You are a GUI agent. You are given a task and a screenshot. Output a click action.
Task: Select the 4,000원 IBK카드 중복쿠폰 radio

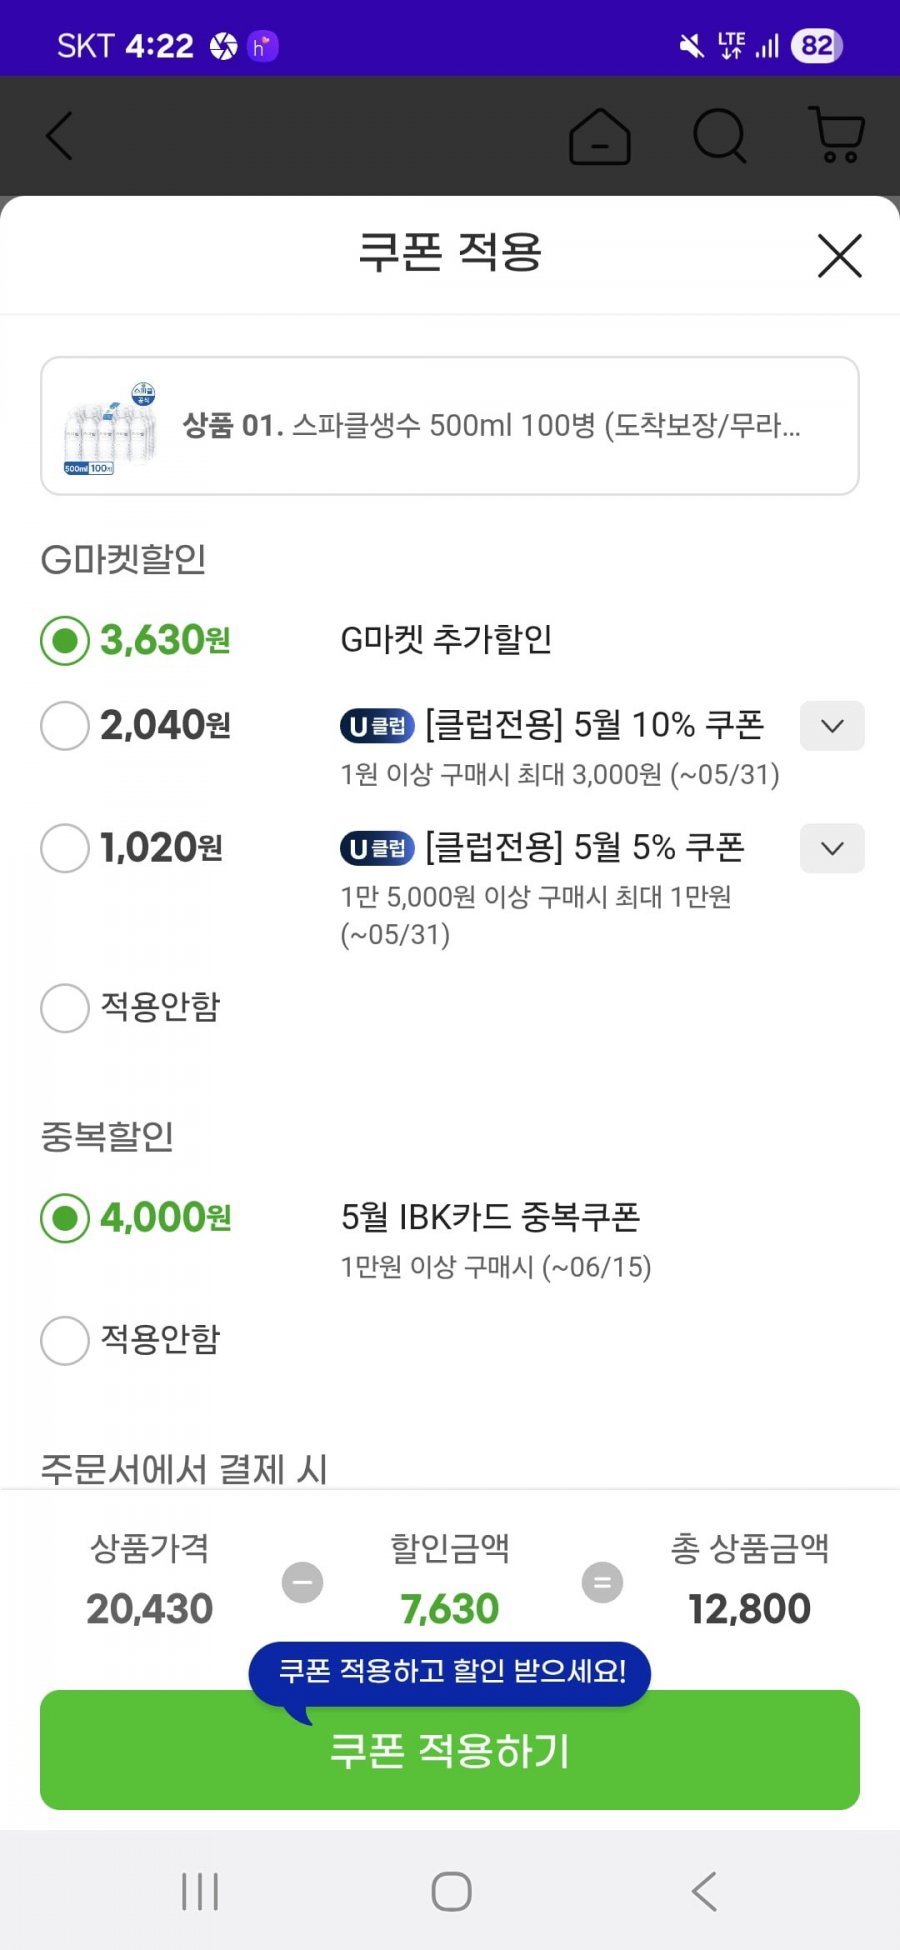tap(65, 1218)
